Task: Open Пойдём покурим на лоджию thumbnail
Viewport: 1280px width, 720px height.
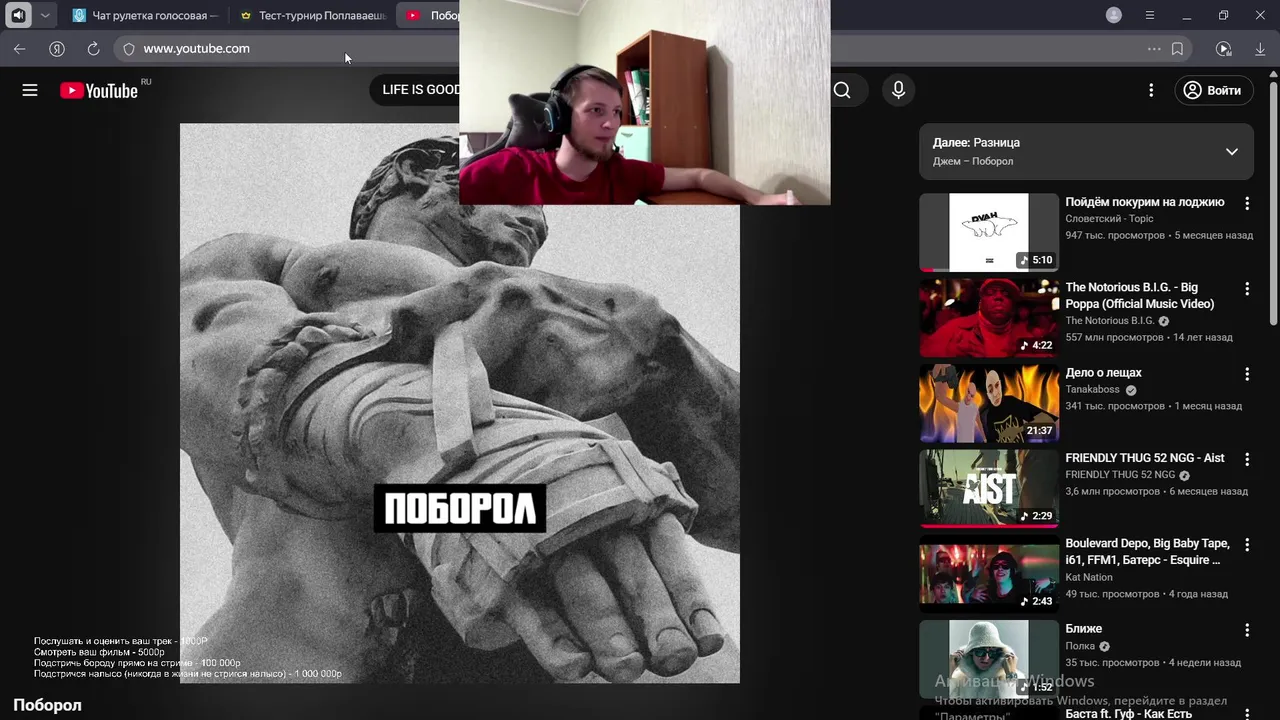Action: coord(989,232)
